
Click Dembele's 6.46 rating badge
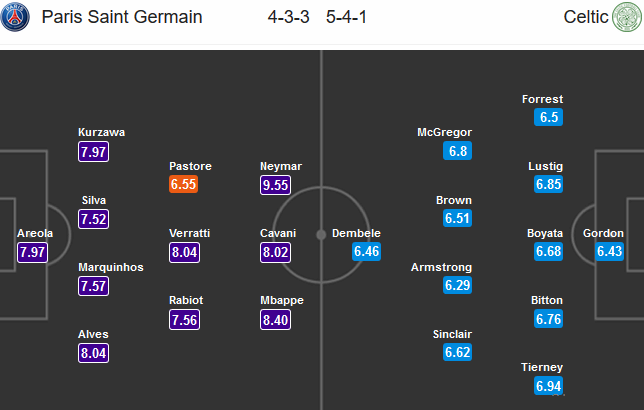[x=366, y=251]
